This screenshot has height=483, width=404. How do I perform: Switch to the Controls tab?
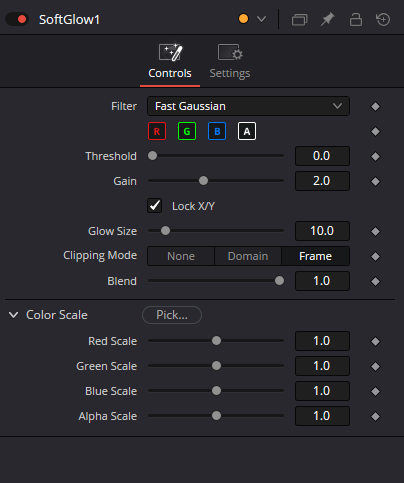tap(170, 62)
